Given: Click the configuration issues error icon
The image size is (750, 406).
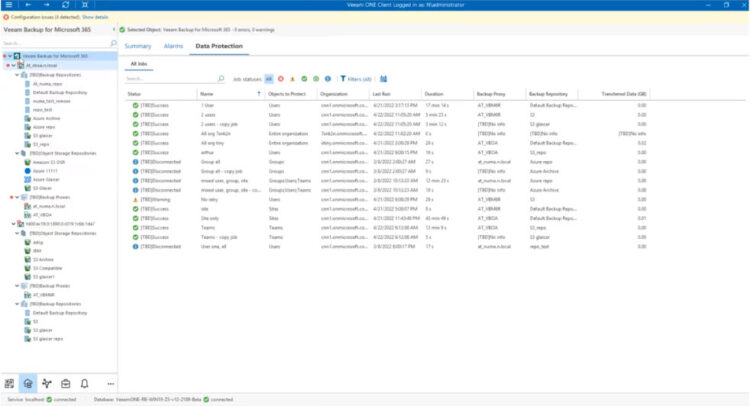Looking at the screenshot, I should 6,17.
